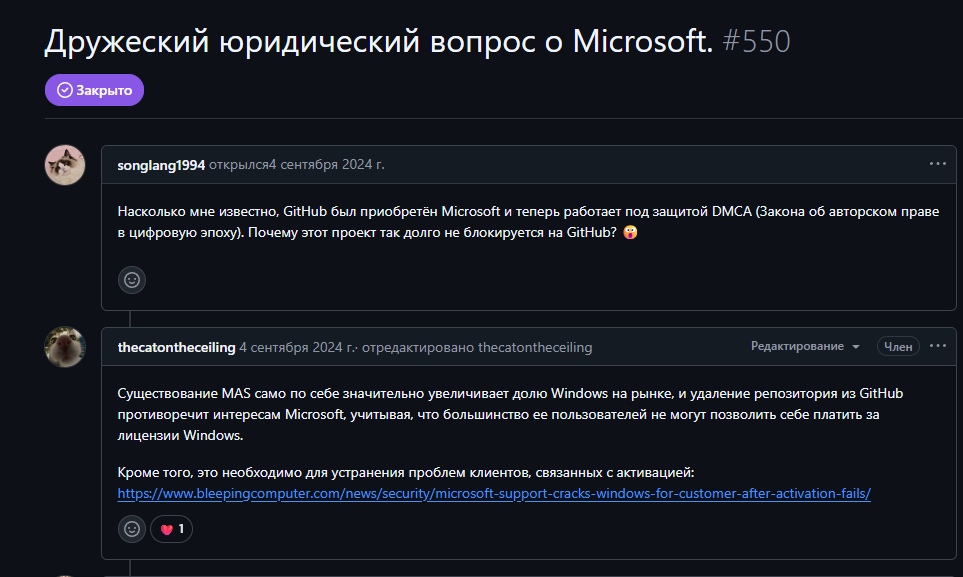Image resolution: width=963 pixels, height=577 pixels.
Task: Add emoji reaction to songlang1994's comment
Action: [132, 280]
